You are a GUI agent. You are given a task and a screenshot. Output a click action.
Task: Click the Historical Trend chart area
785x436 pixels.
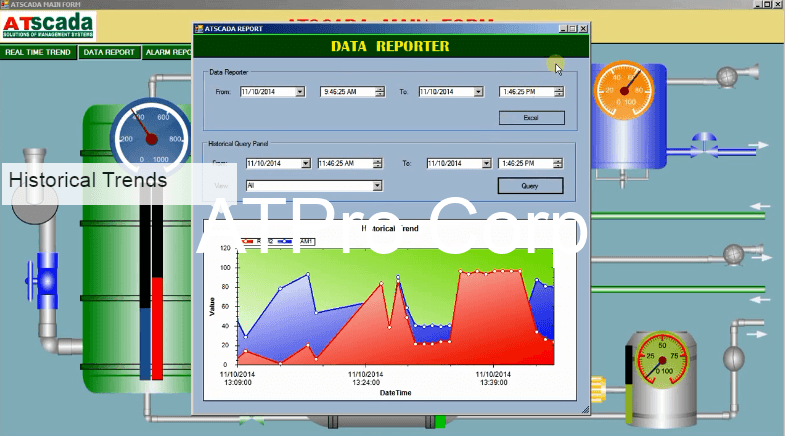(396, 306)
